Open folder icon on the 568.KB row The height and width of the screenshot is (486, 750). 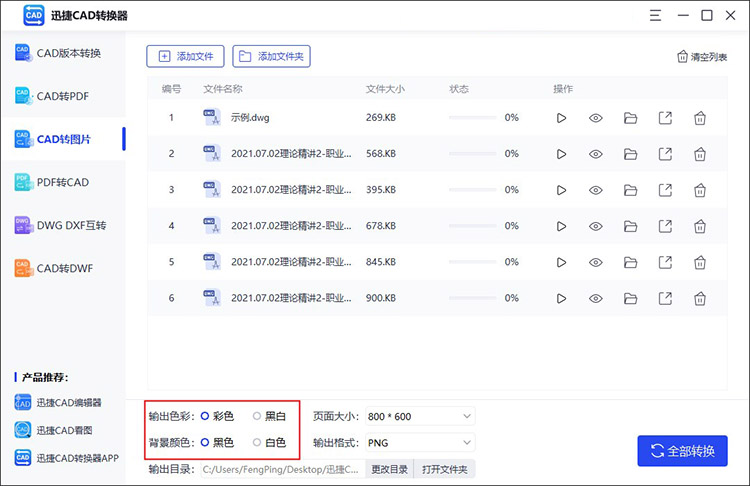(x=630, y=154)
